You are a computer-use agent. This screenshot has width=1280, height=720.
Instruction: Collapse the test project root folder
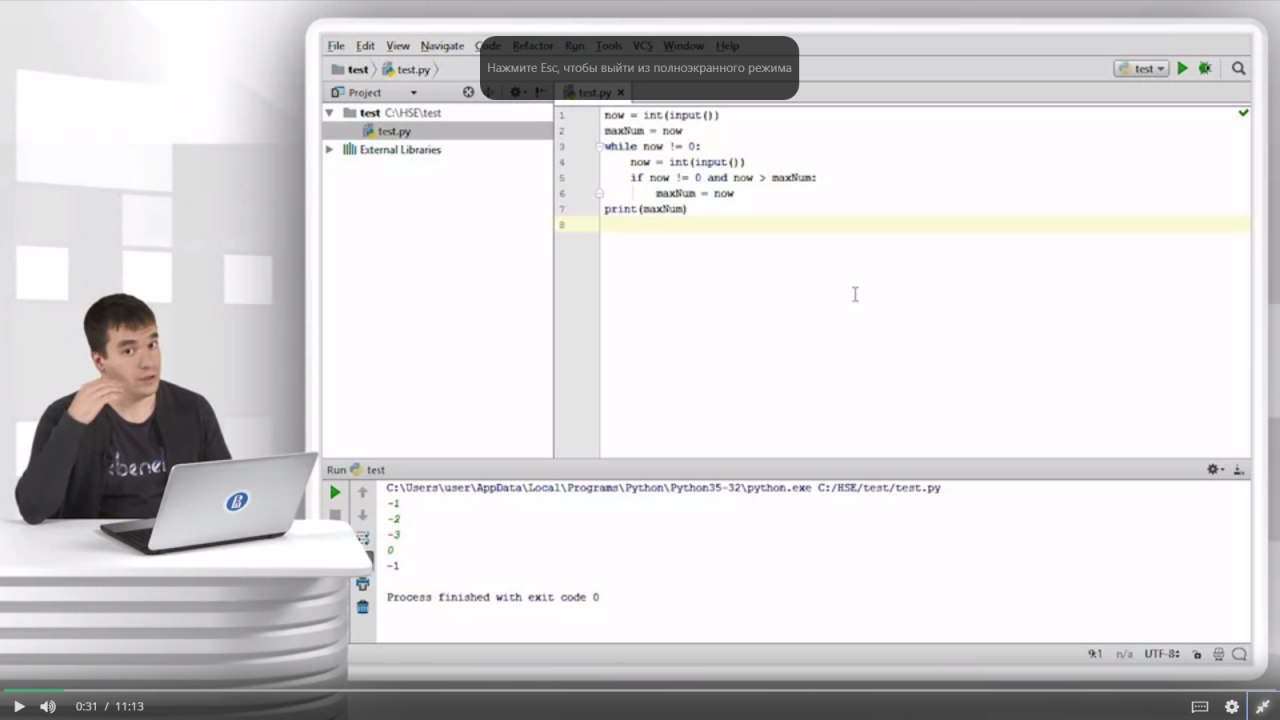[329, 113]
